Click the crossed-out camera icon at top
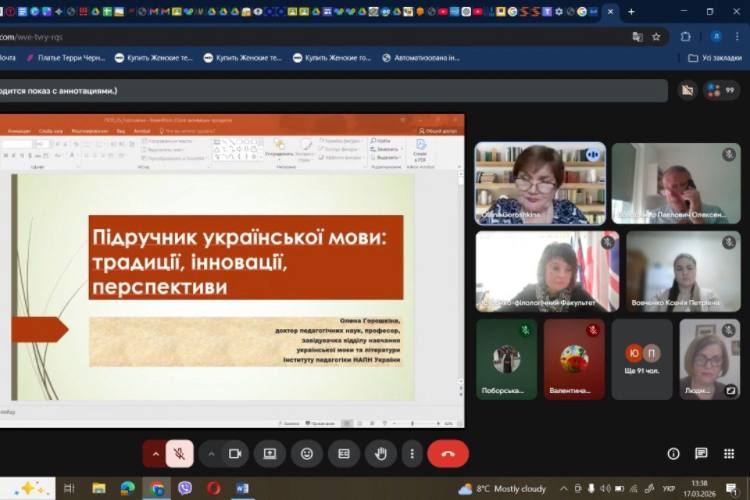This screenshot has width=750, height=500. pyautogui.click(x=686, y=90)
